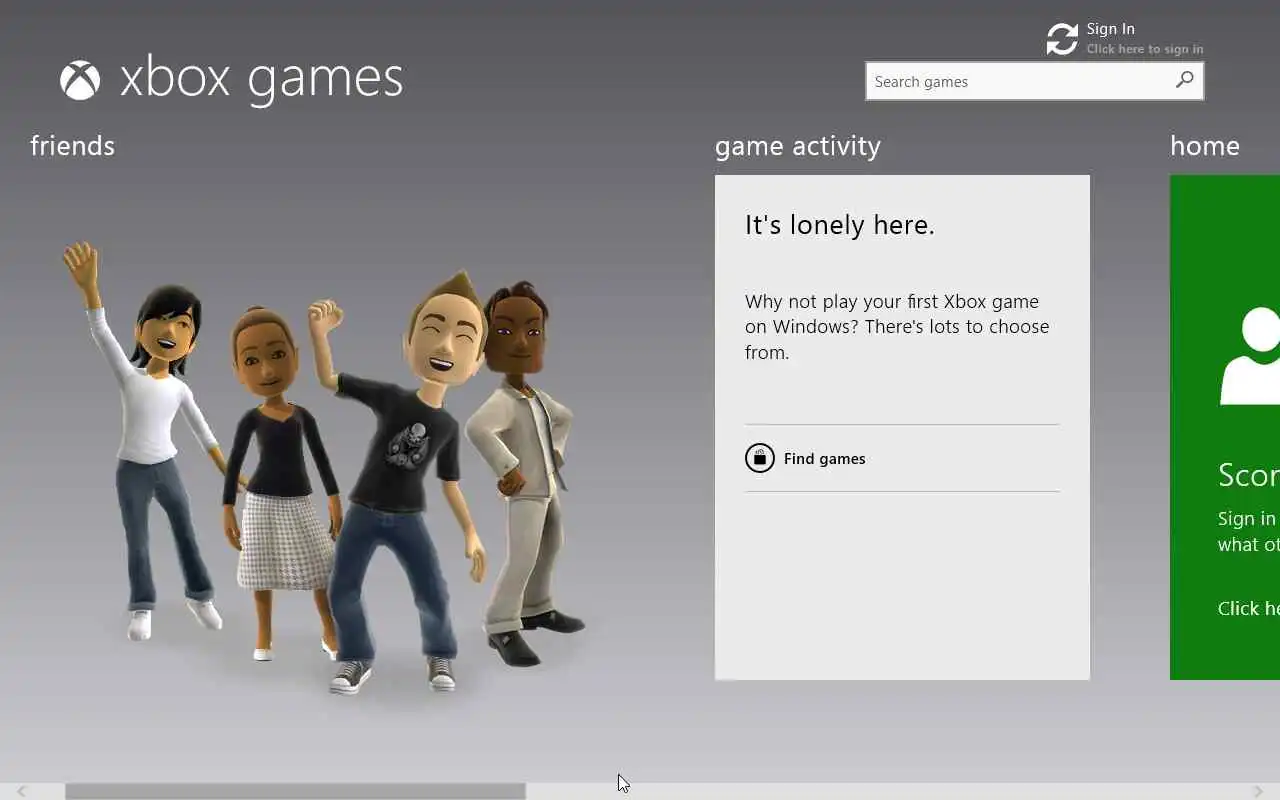
Task: Click the magnifier search icon
Action: point(1185,80)
